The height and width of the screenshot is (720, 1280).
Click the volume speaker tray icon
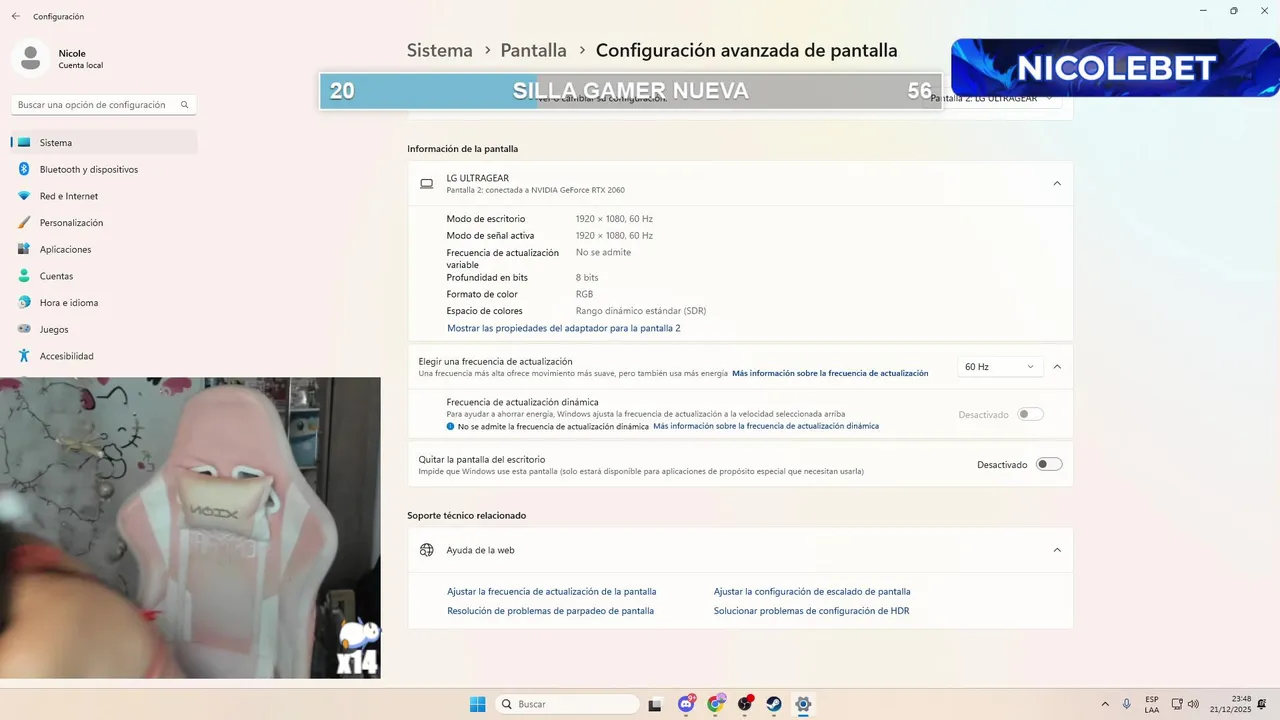(1194, 704)
